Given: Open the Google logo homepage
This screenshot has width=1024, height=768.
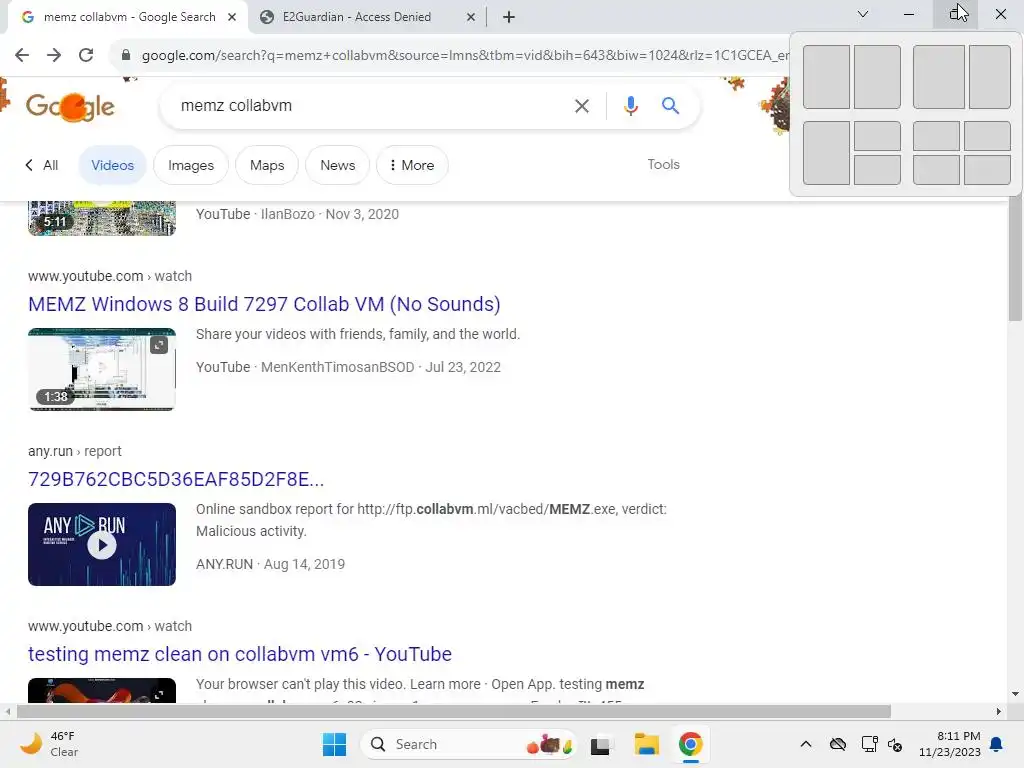Looking at the screenshot, I should pyautogui.click(x=70, y=106).
